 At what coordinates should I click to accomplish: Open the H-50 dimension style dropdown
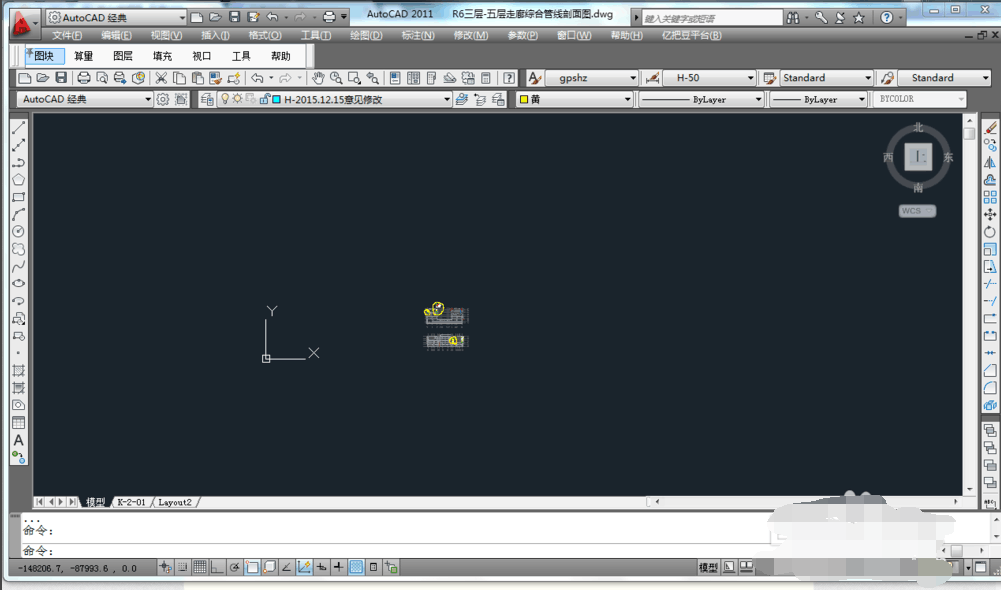[x=709, y=78]
